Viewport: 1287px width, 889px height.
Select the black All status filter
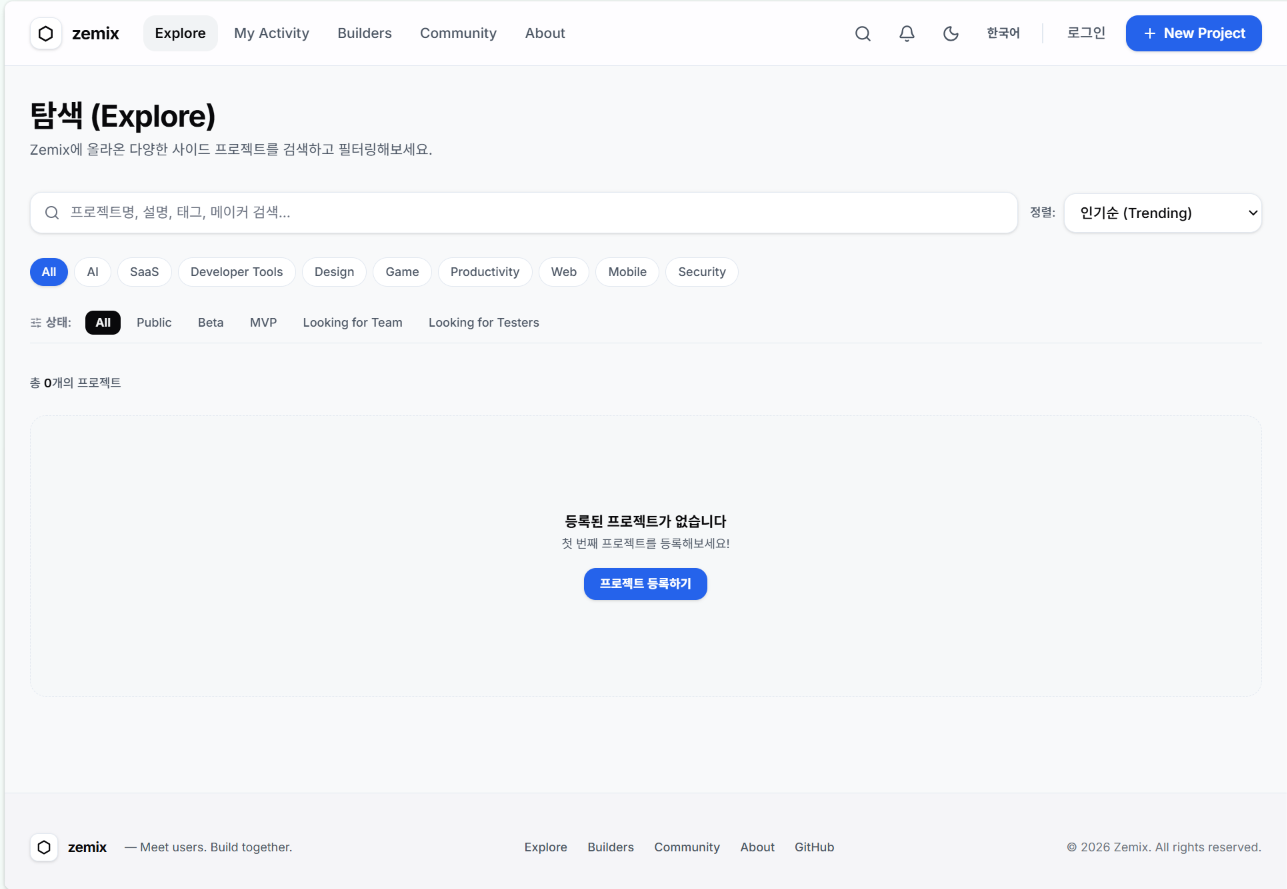(x=103, y=323)
